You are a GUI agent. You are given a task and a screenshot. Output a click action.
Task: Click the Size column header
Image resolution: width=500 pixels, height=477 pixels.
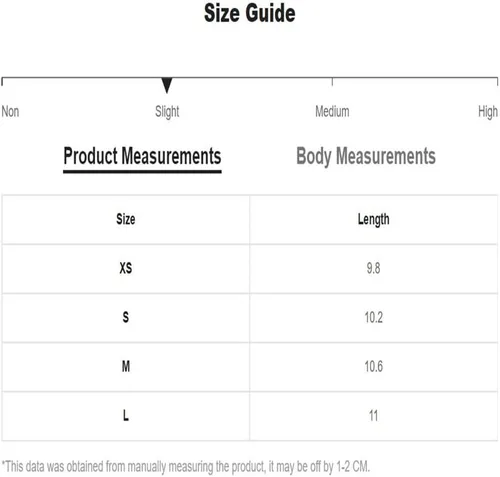click(x=126, y=219)
